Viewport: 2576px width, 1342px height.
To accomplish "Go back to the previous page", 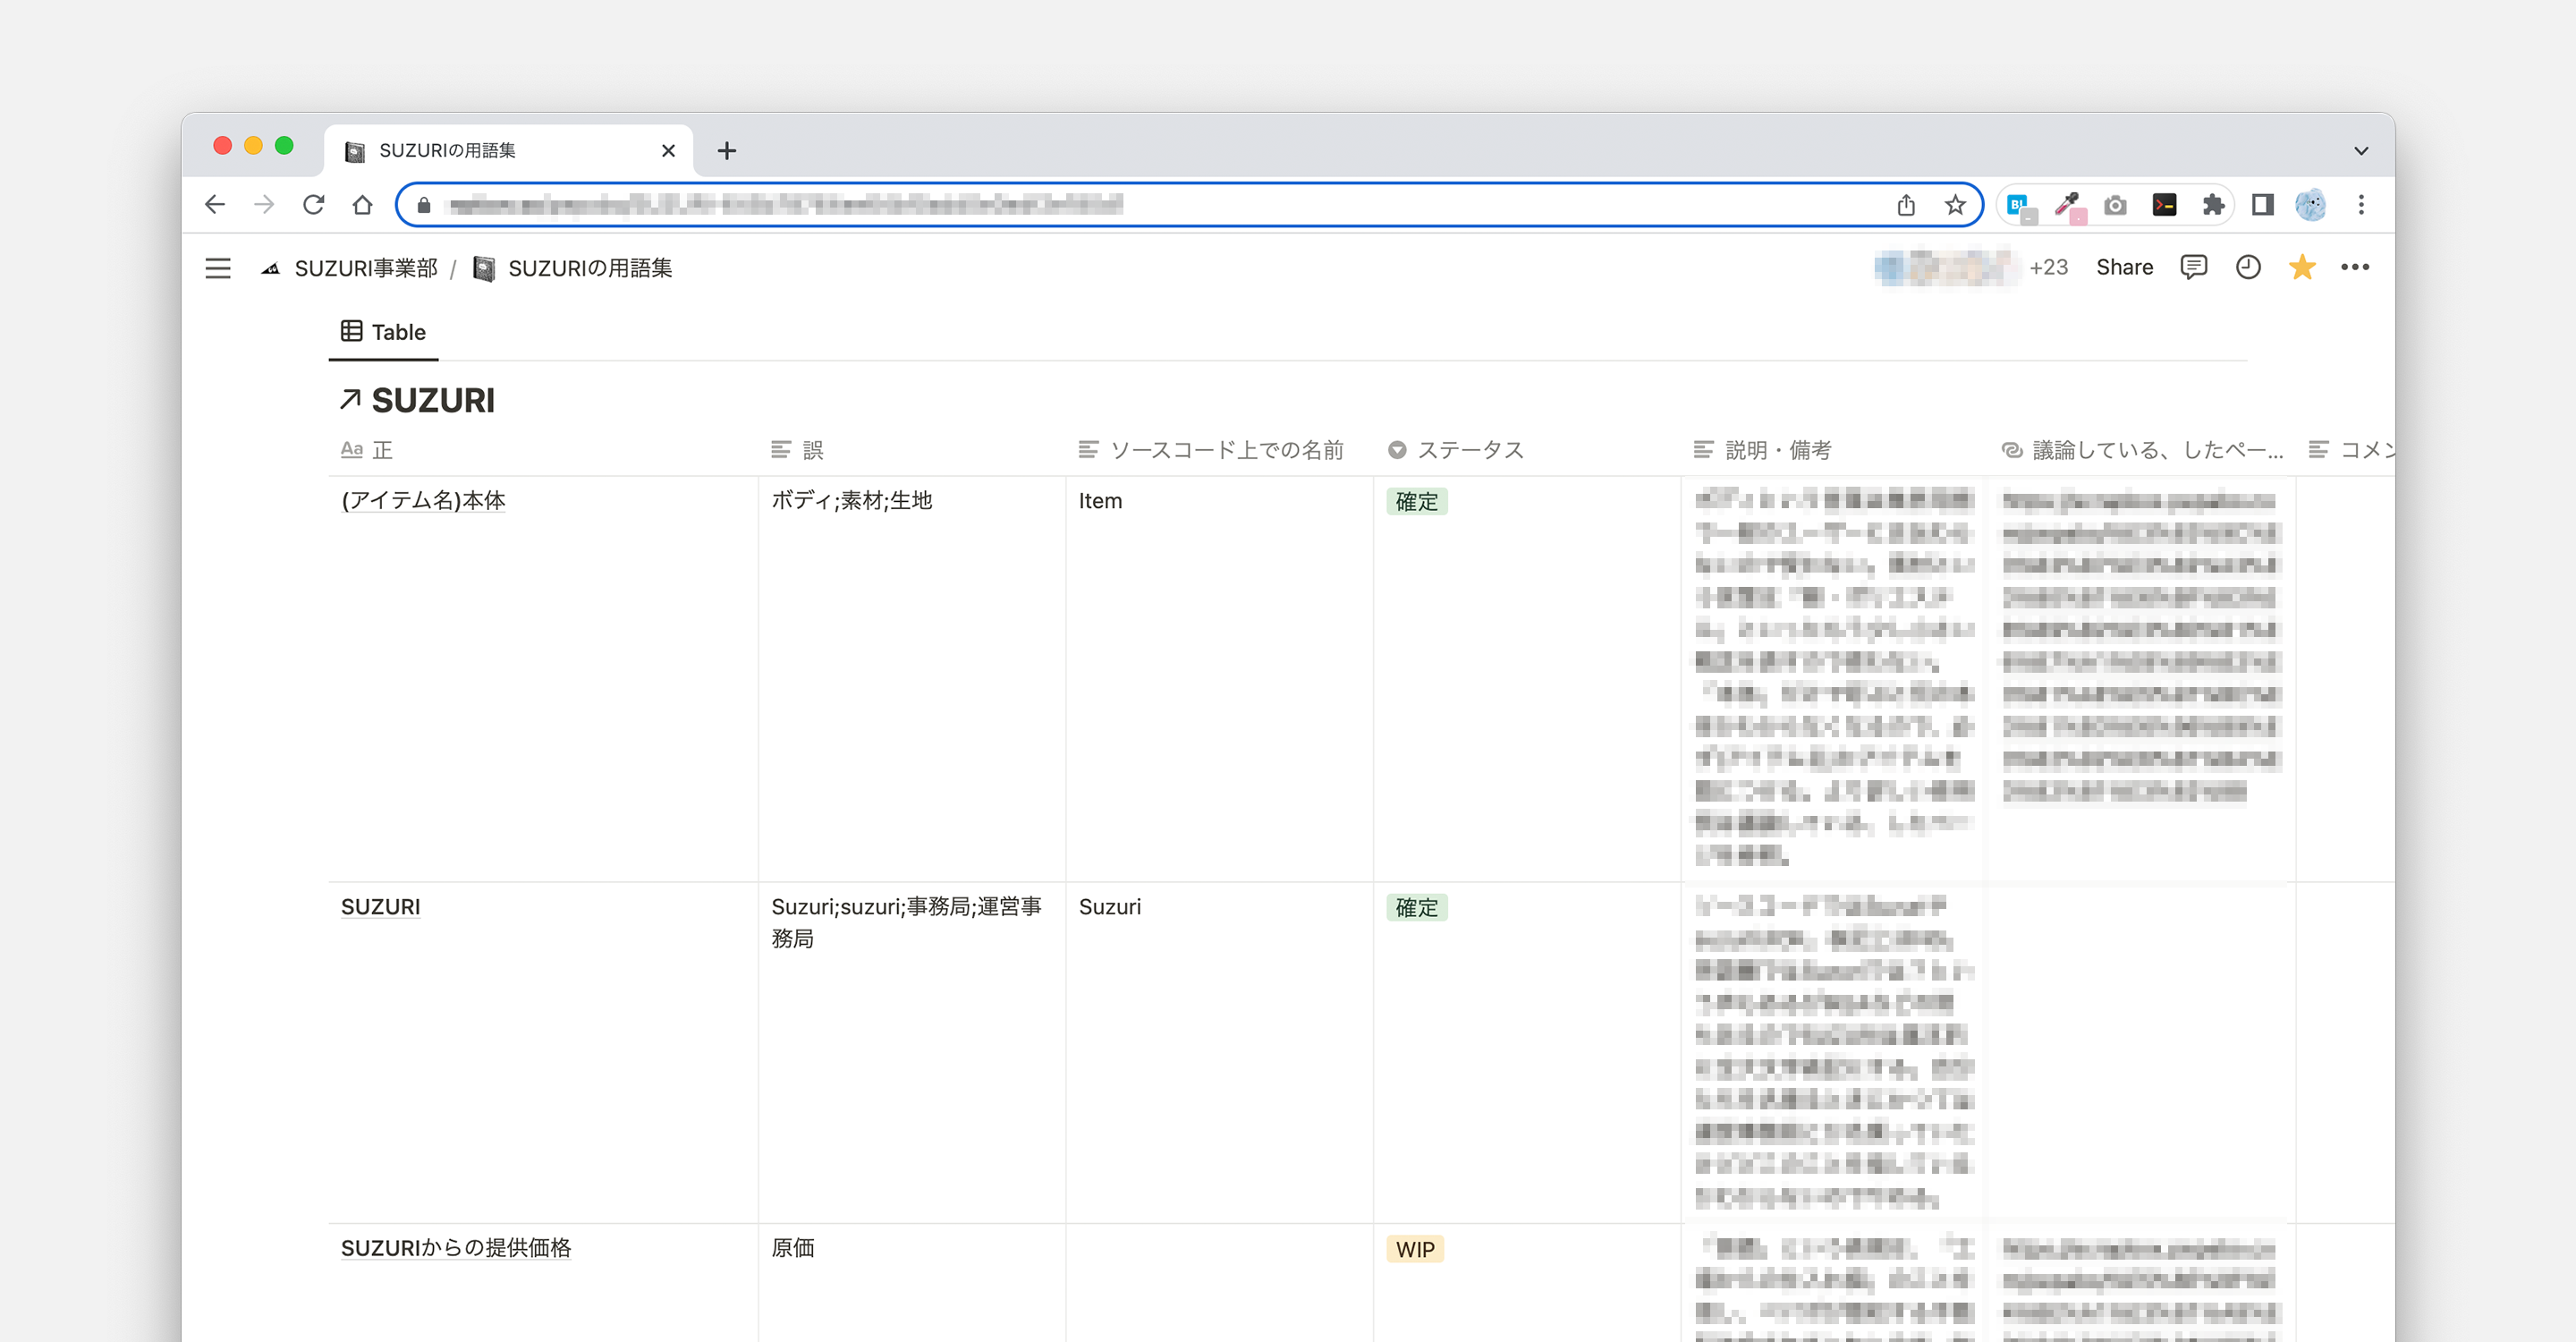I will (x=215, y=205).
